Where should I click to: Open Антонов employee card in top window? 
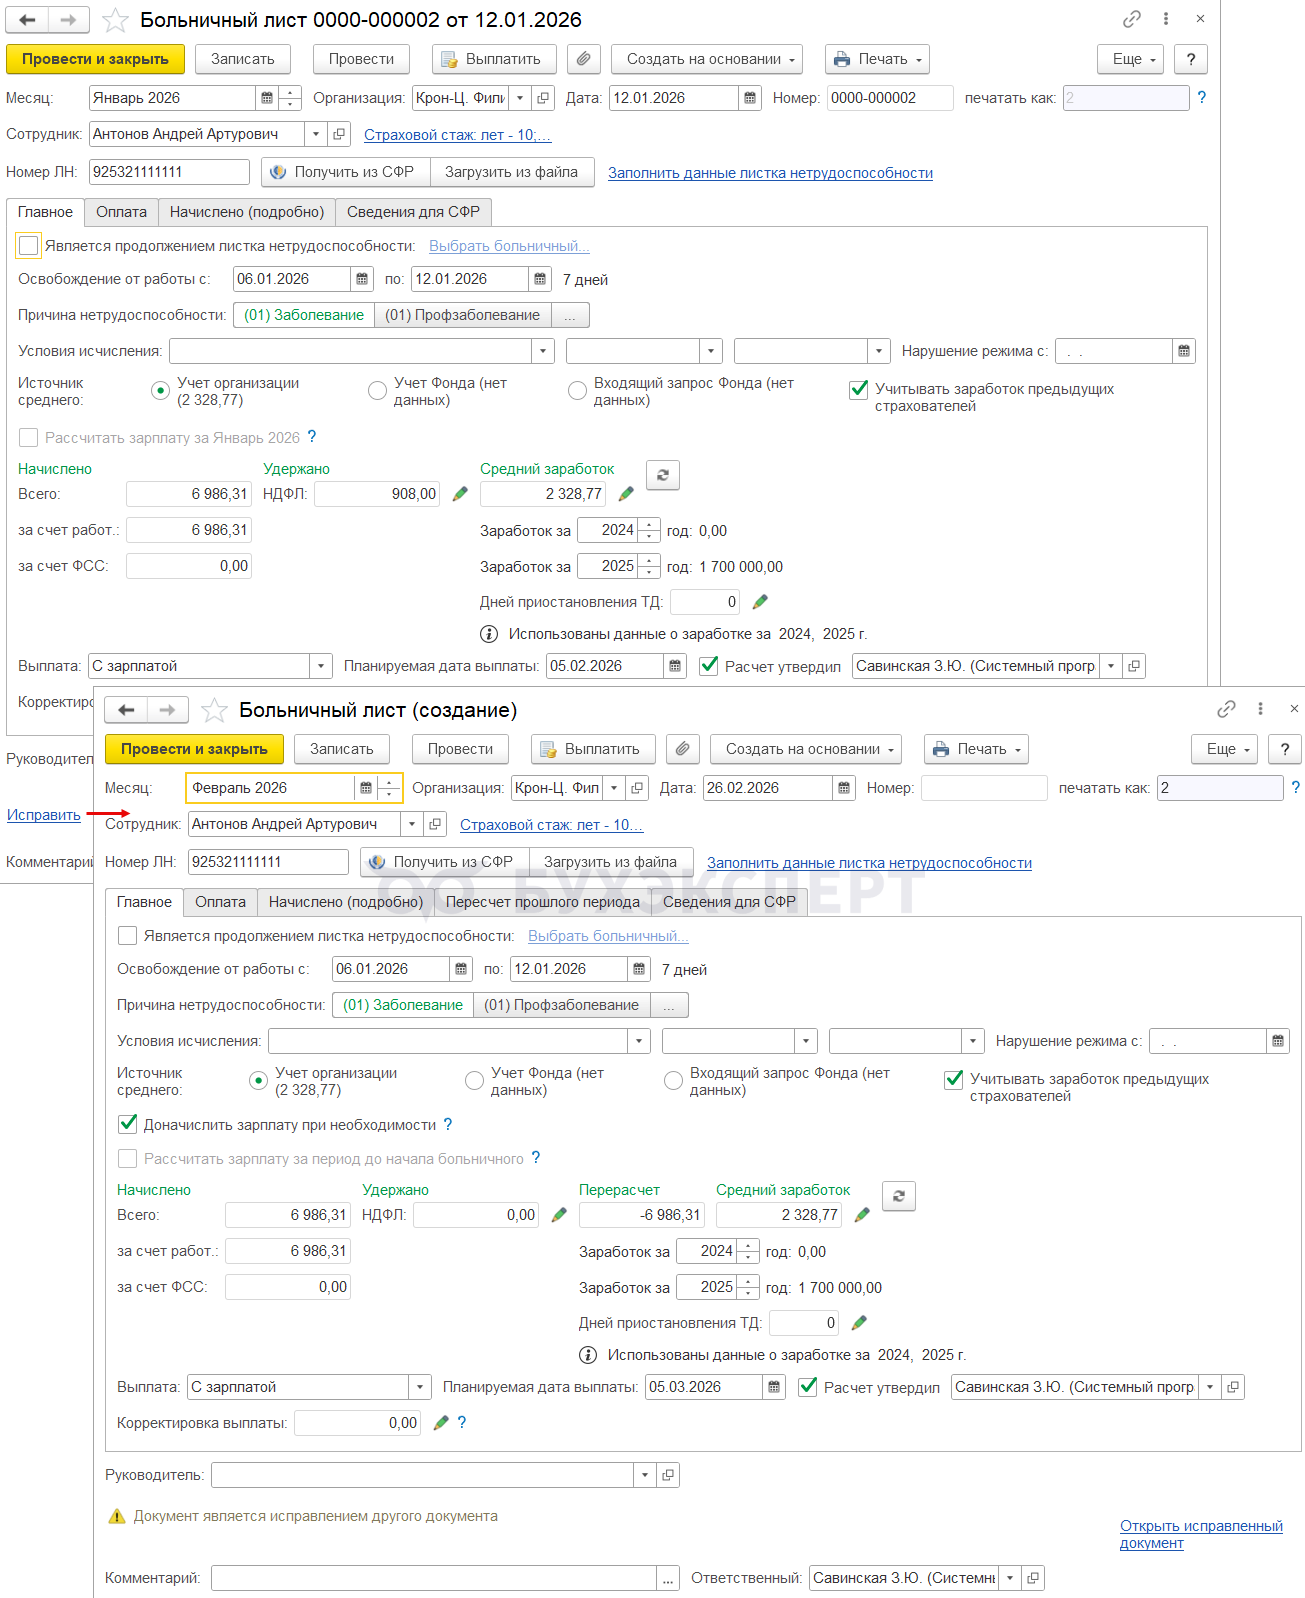tap(339, 134)
